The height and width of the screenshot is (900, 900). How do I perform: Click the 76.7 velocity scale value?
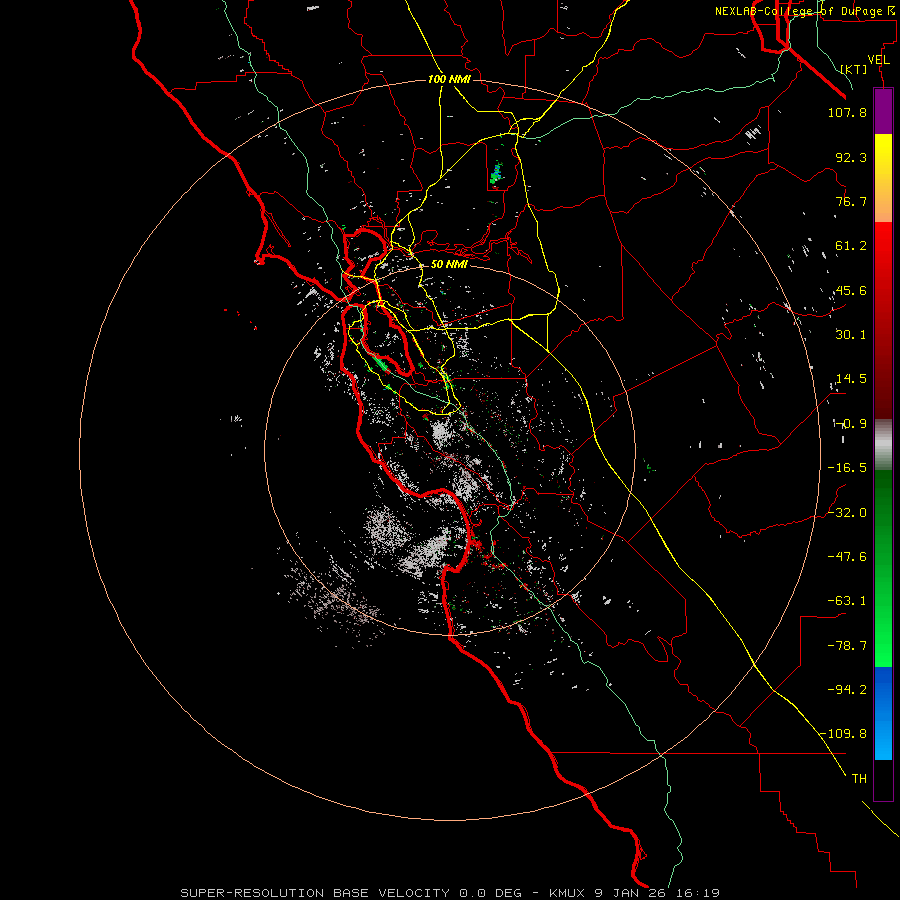851,201
